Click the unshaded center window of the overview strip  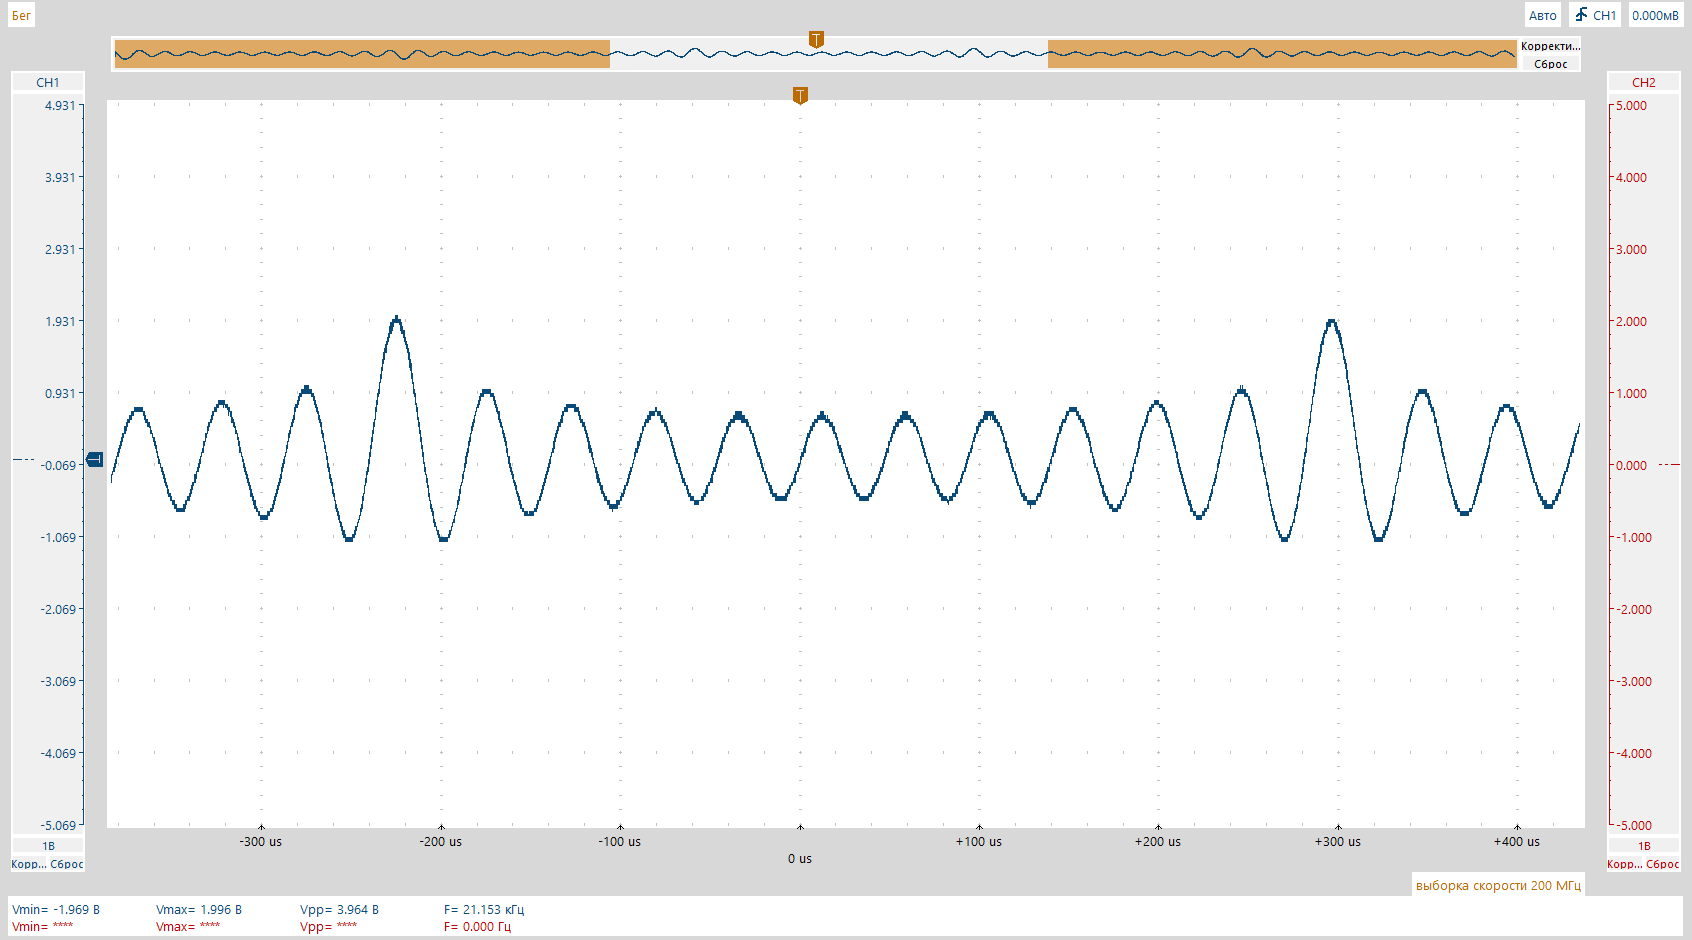(x=829, y=54)
